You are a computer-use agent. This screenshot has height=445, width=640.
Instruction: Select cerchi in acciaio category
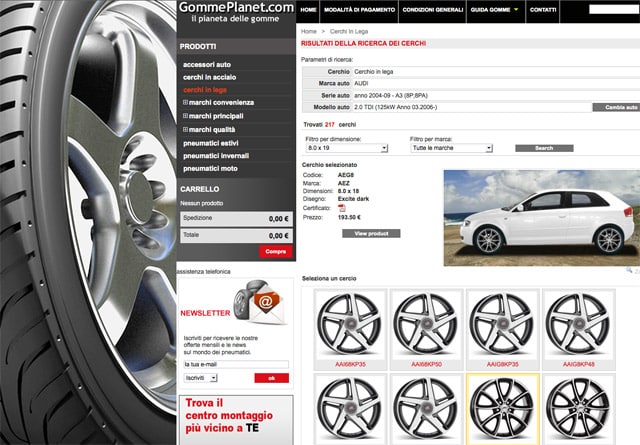point(209,77)
